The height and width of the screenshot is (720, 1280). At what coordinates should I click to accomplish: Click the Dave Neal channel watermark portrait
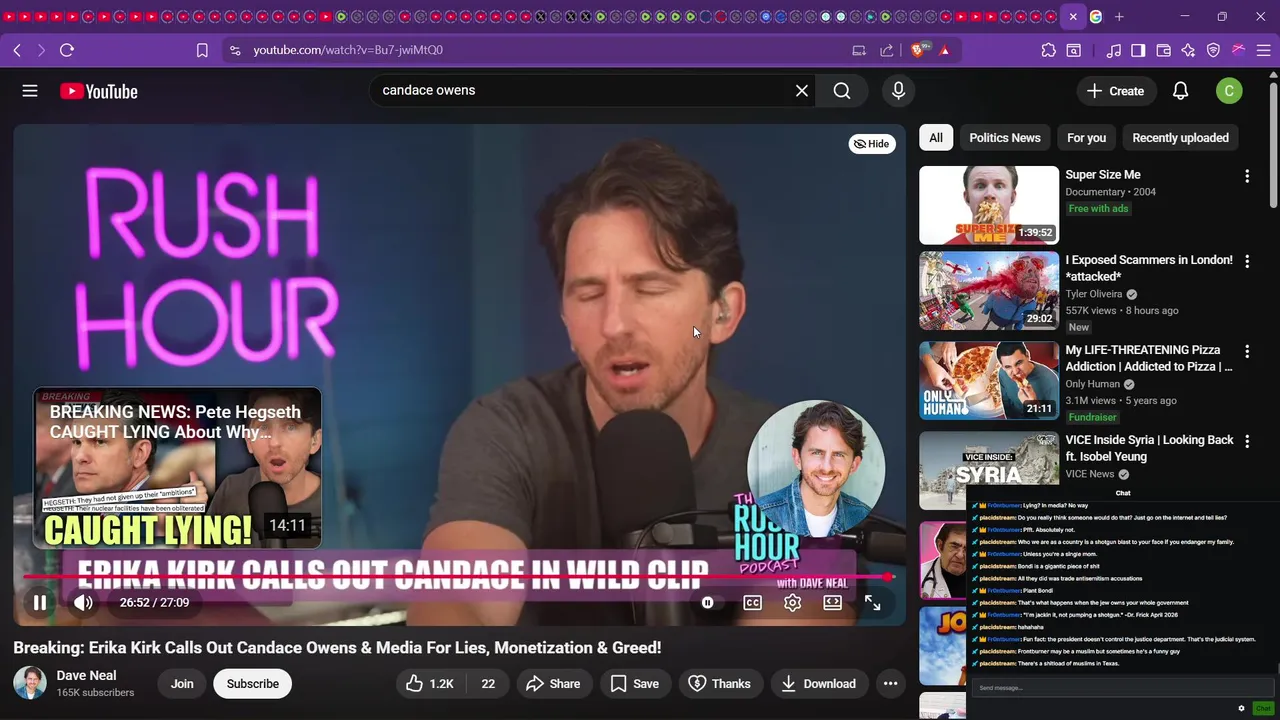[816, 470]
